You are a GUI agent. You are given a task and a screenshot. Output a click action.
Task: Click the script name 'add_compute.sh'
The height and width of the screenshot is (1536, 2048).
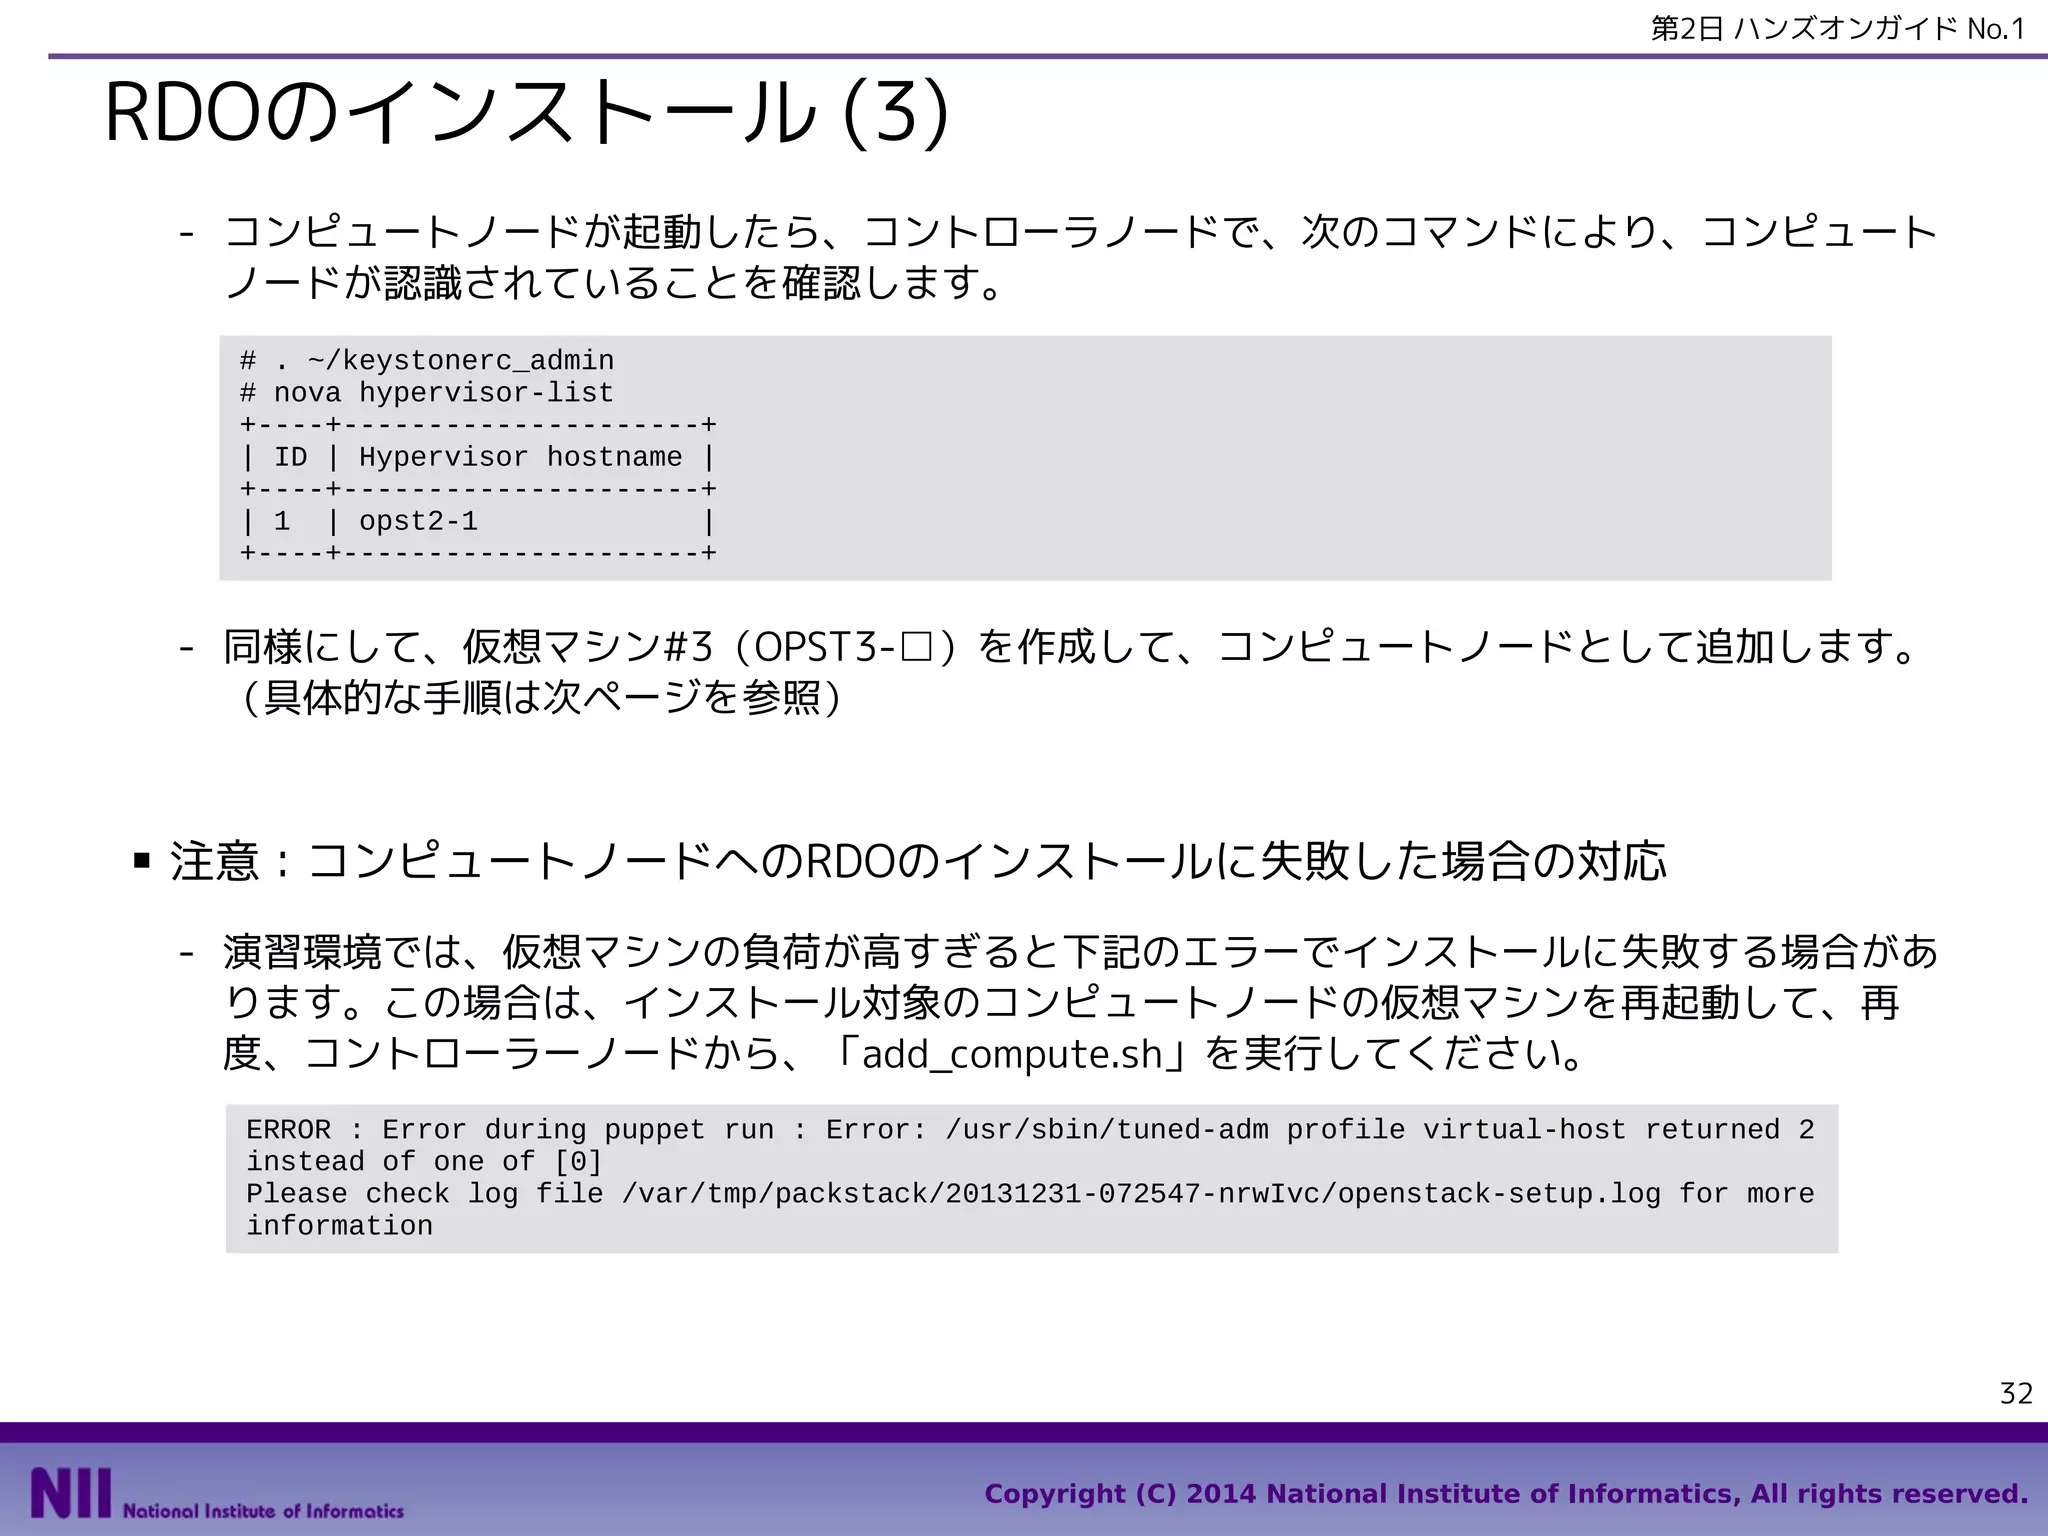(x=1012, y=1055)
